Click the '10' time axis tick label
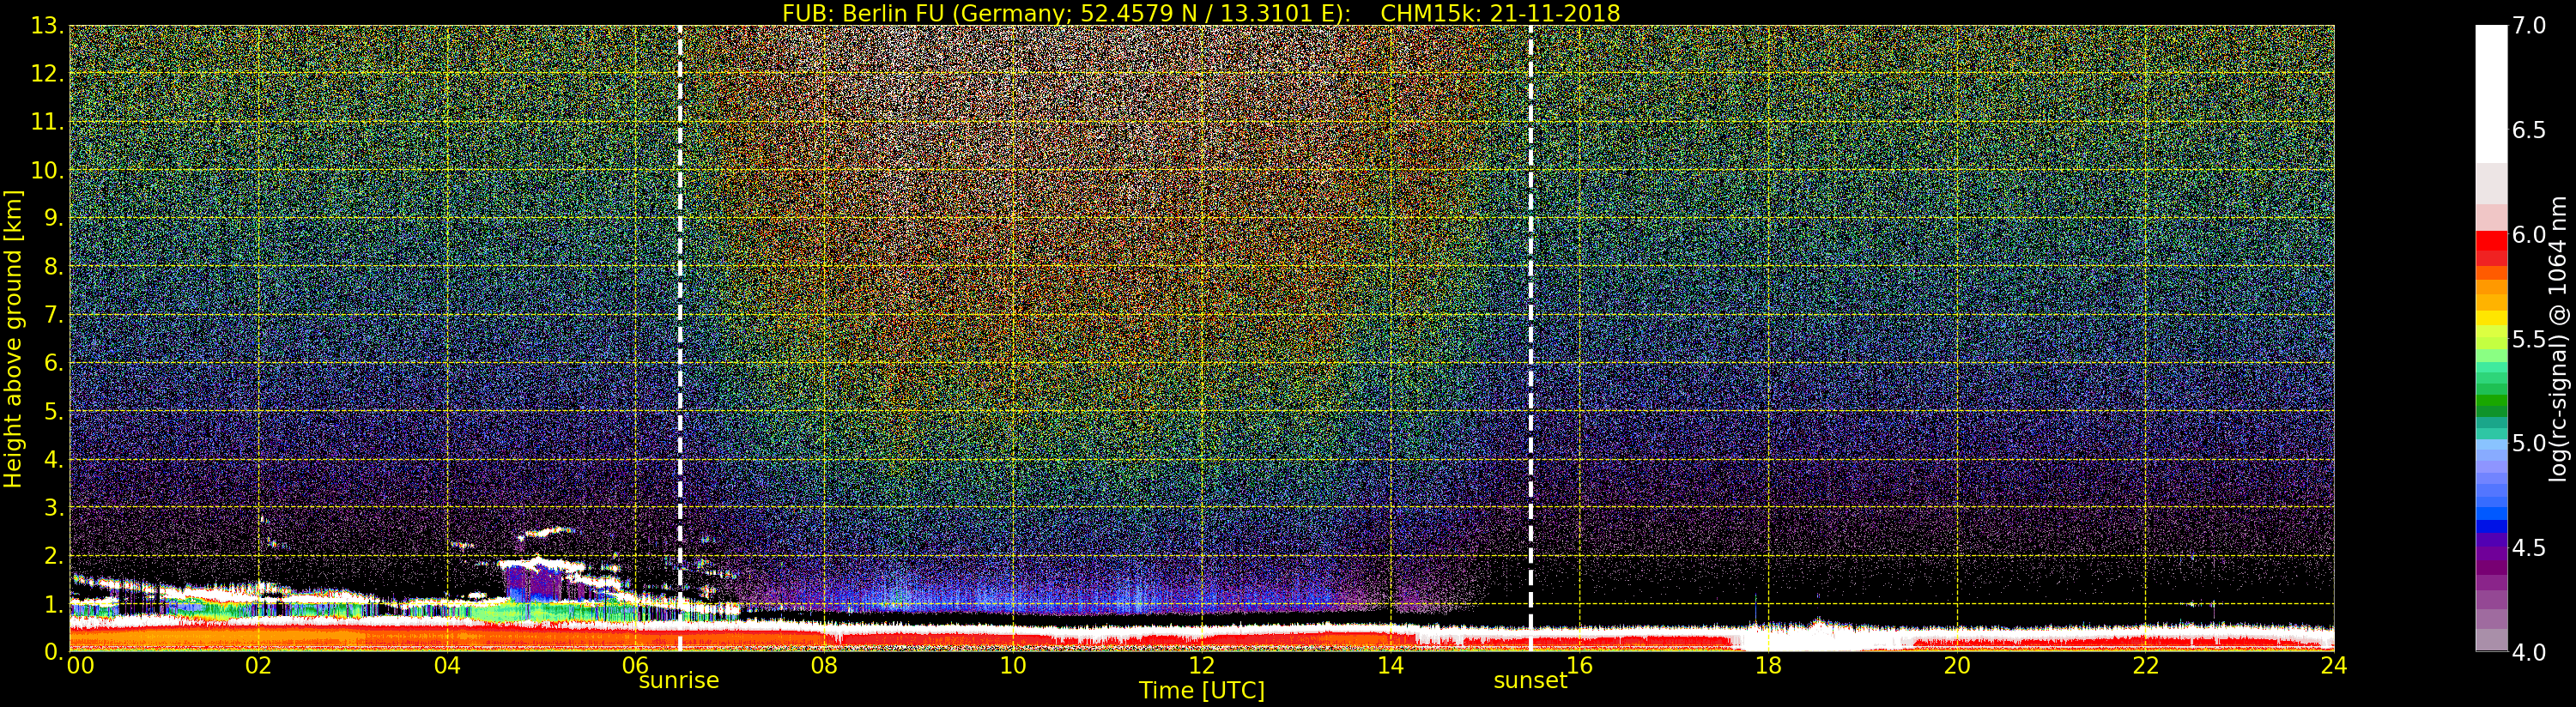This screenshot has width=2576, height=707. click(1013, 666)
